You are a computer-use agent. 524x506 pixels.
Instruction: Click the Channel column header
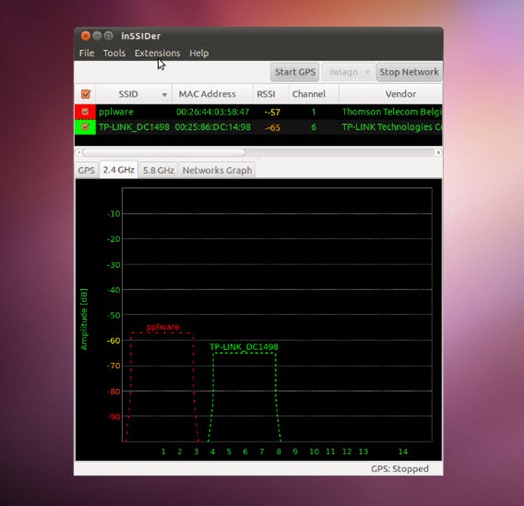pos(313,94)
